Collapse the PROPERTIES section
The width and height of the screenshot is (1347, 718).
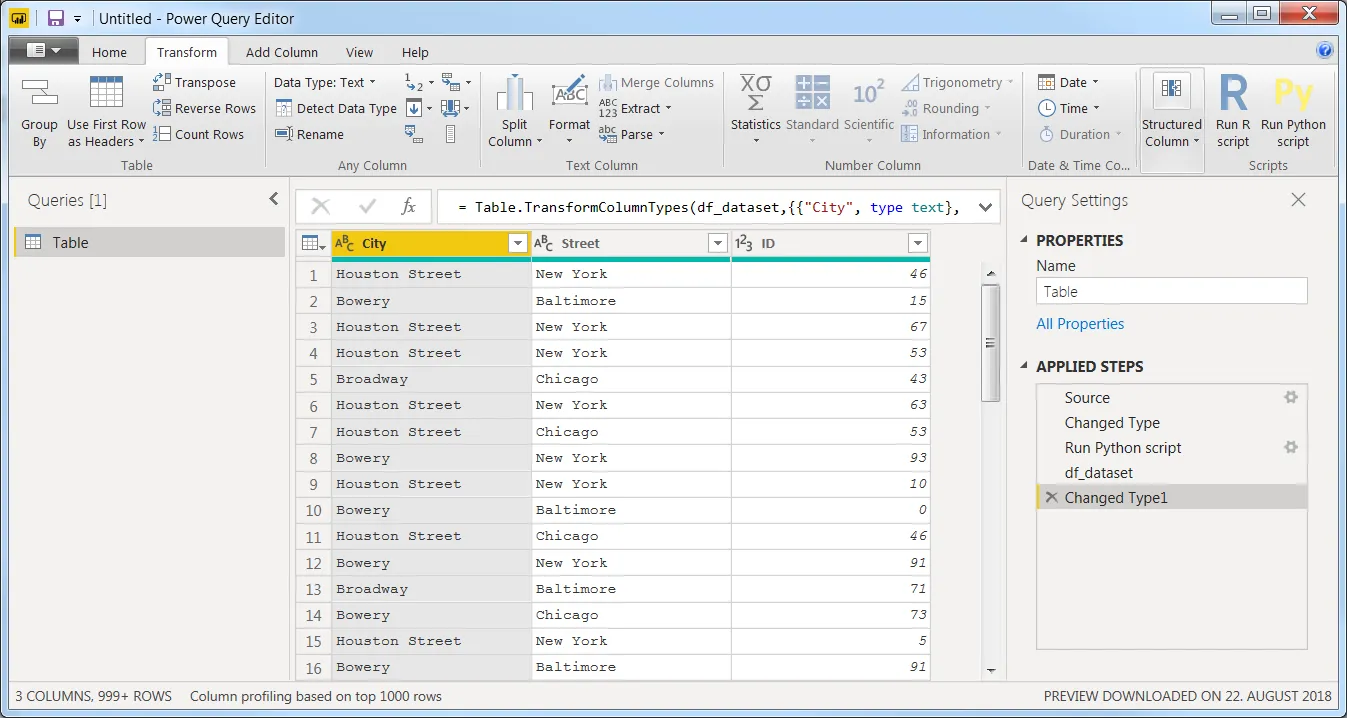1024,240
